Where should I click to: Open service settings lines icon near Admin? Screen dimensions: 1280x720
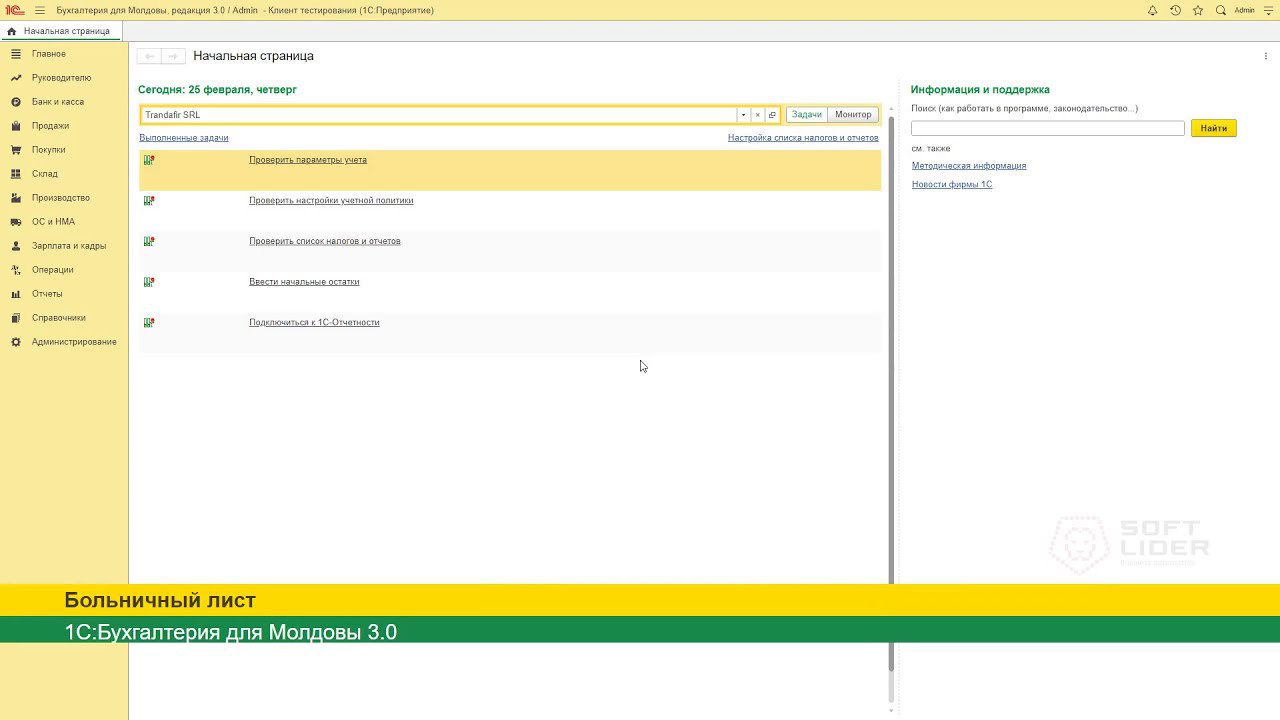[x=1268, y=10]
